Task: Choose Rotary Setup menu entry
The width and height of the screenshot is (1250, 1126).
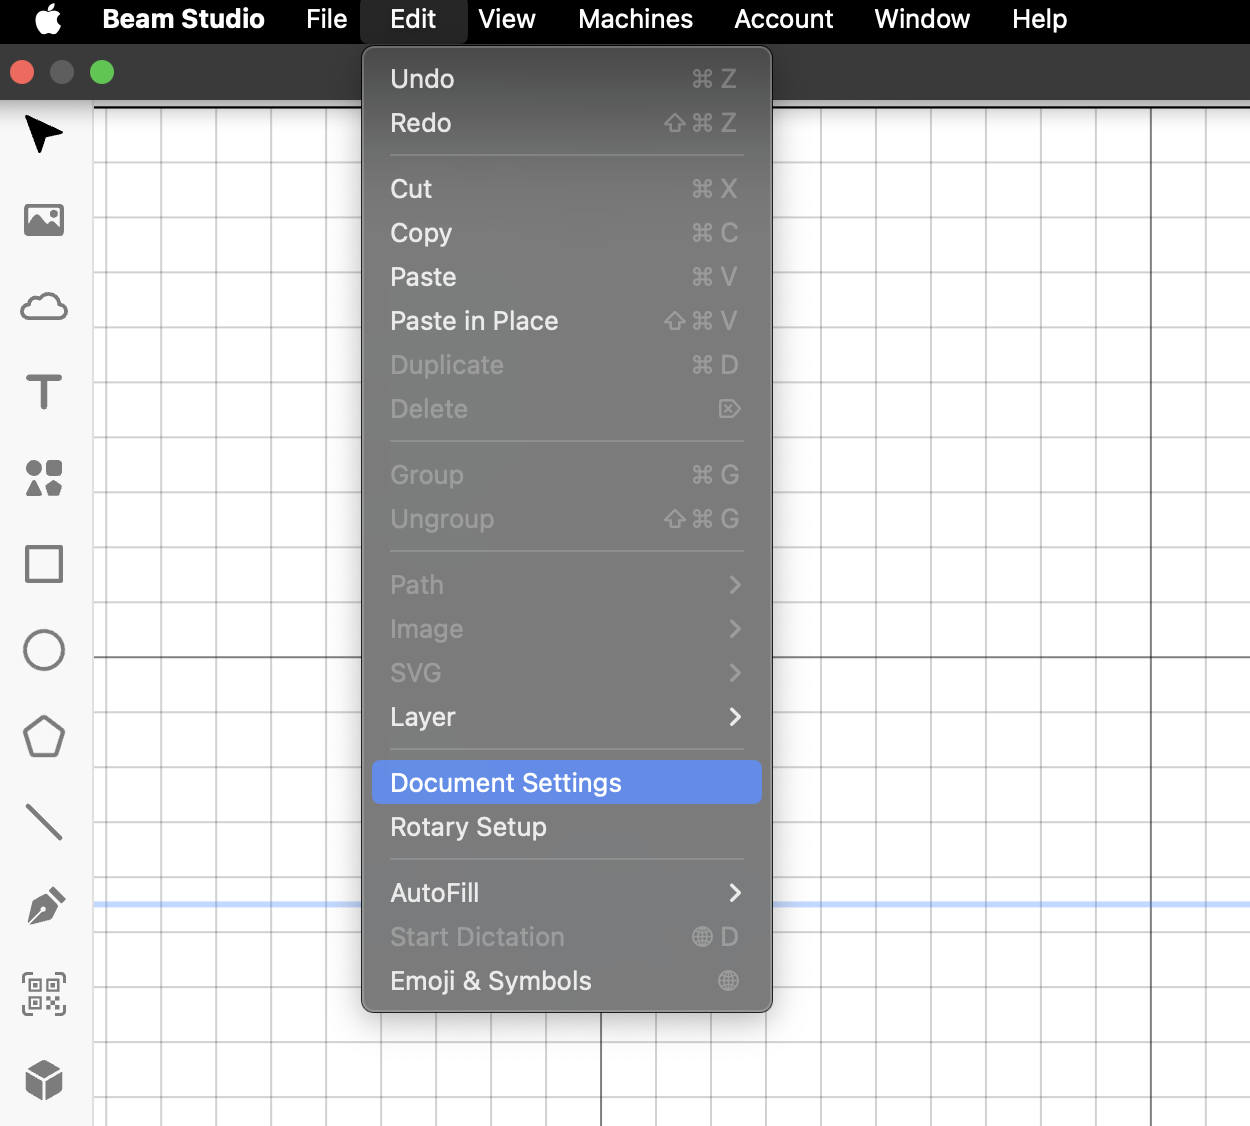Action: click(566, 827)
